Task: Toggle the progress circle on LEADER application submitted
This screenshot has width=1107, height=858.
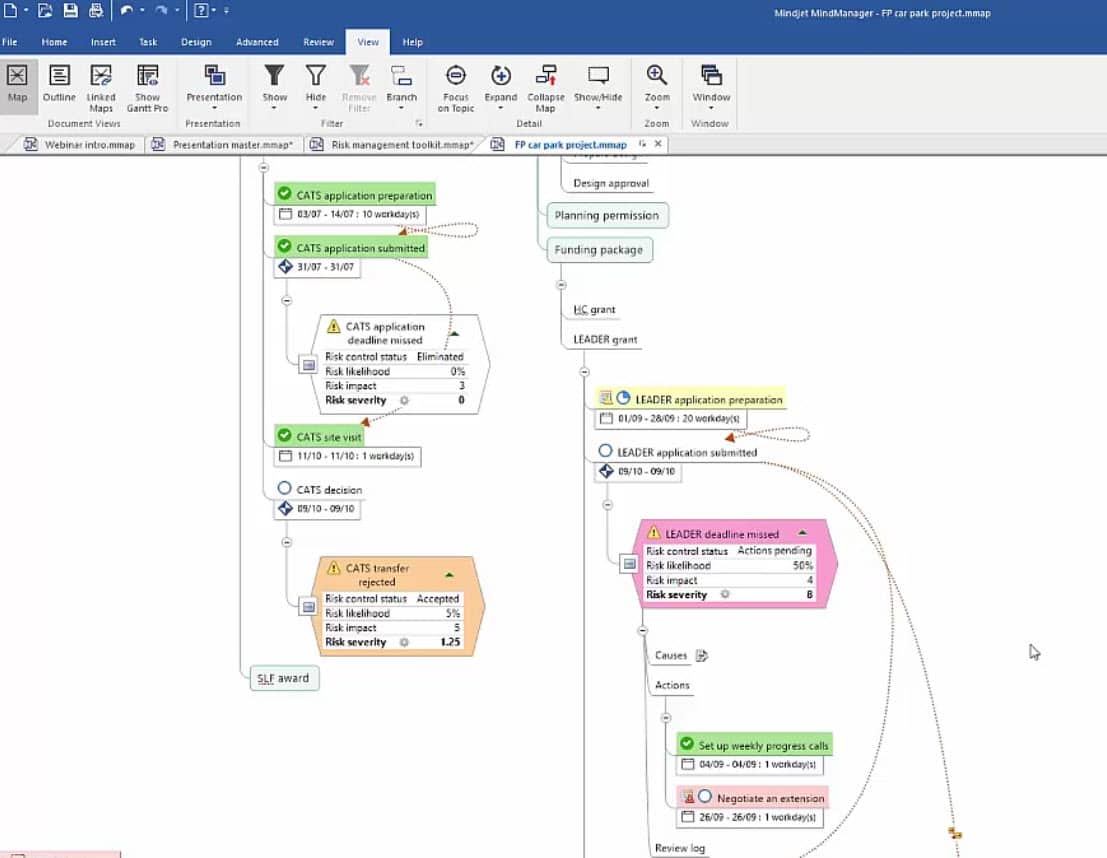Action: point(605,451)
